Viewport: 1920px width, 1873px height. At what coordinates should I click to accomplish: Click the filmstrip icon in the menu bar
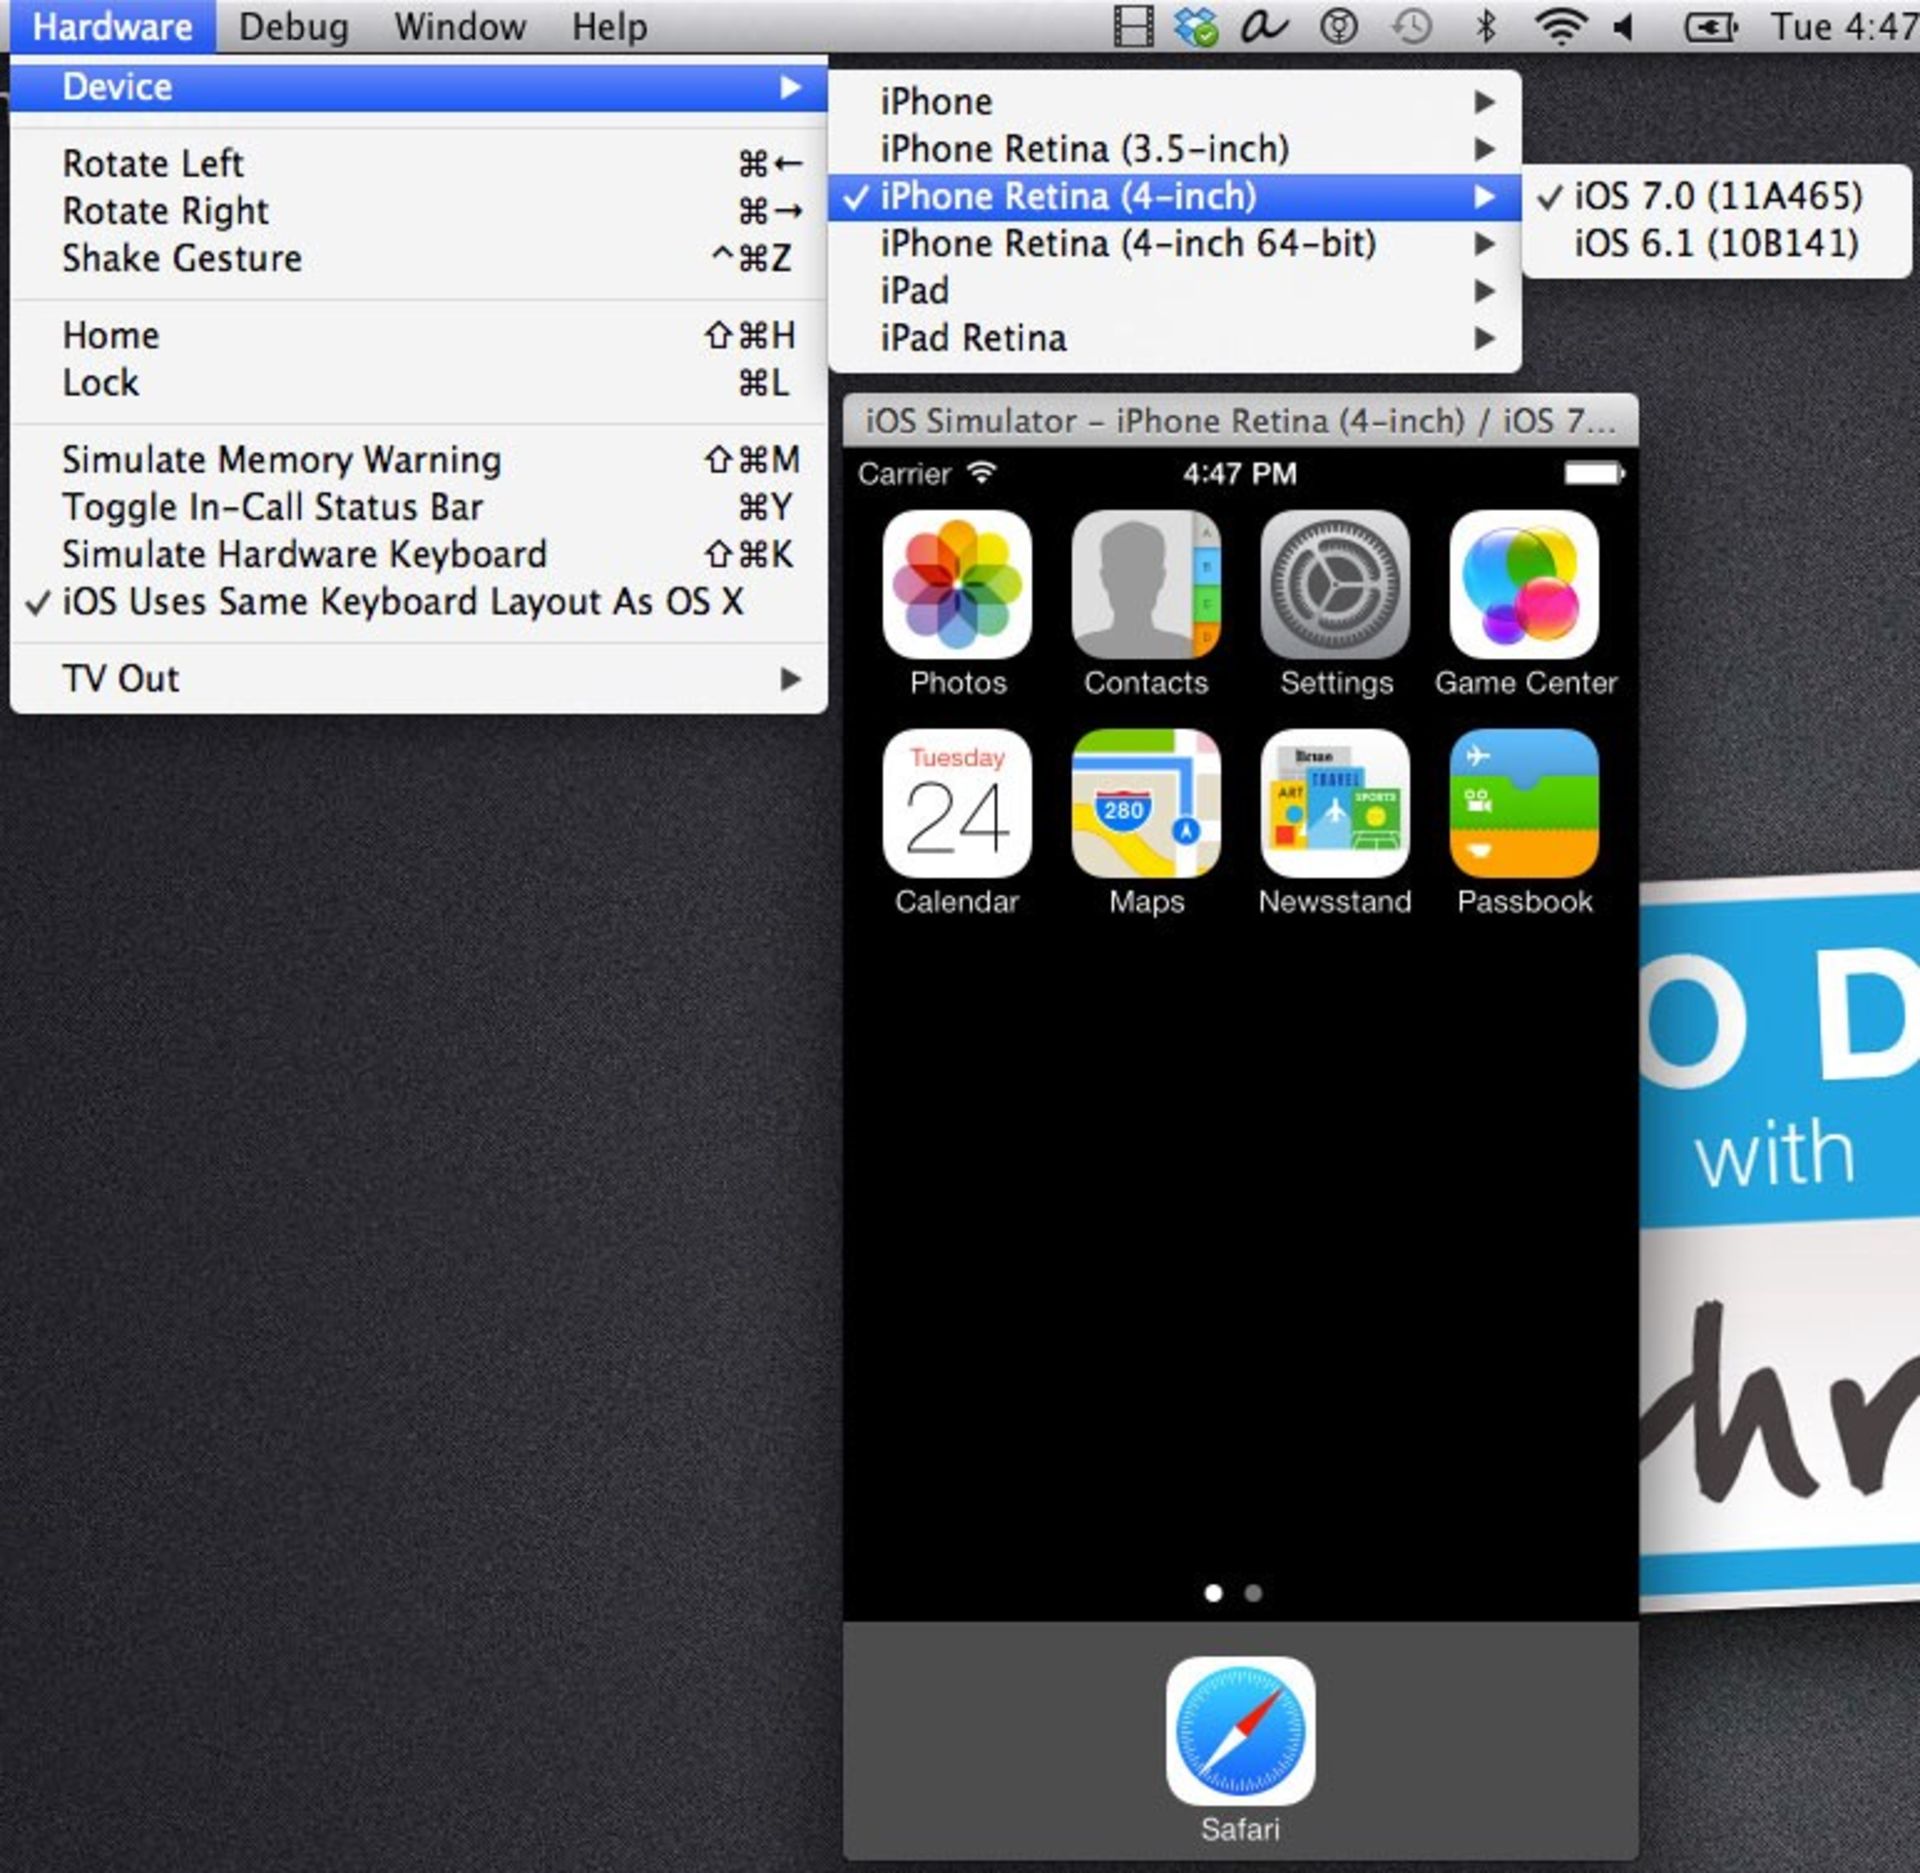[x=1133, y=27]
